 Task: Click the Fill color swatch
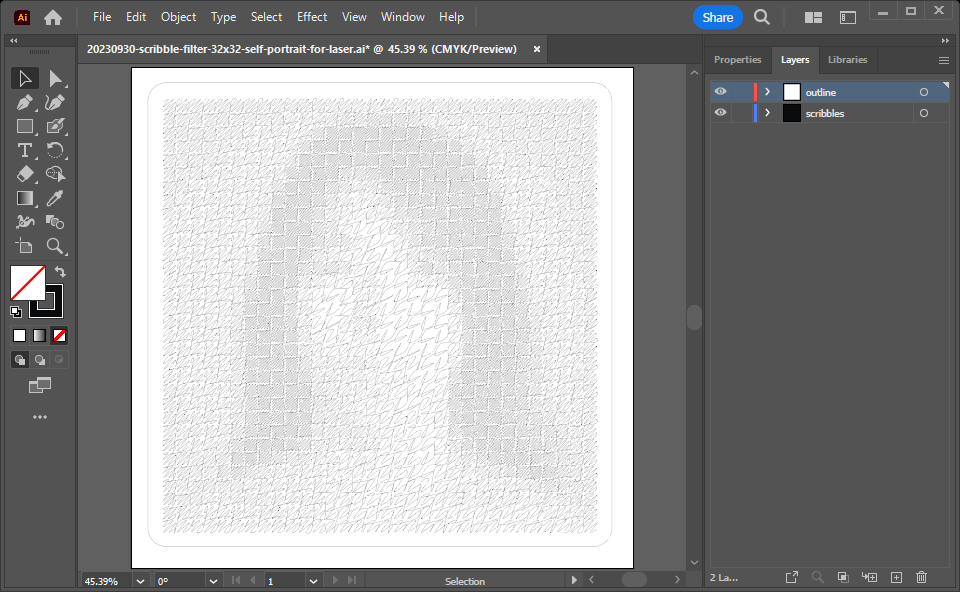pyautogui.click(x=27, y=283)
